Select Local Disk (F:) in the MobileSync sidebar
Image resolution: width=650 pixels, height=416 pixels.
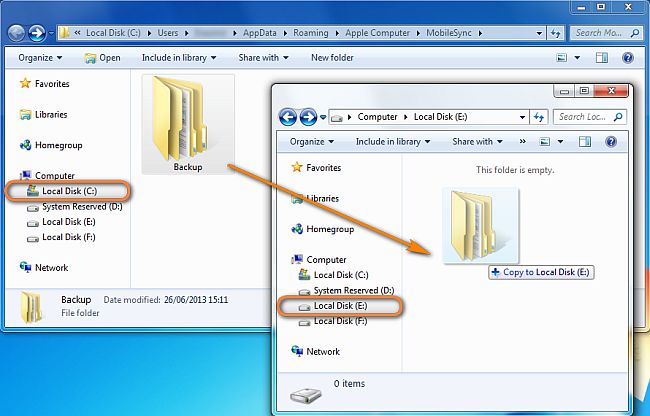(61, 237)
